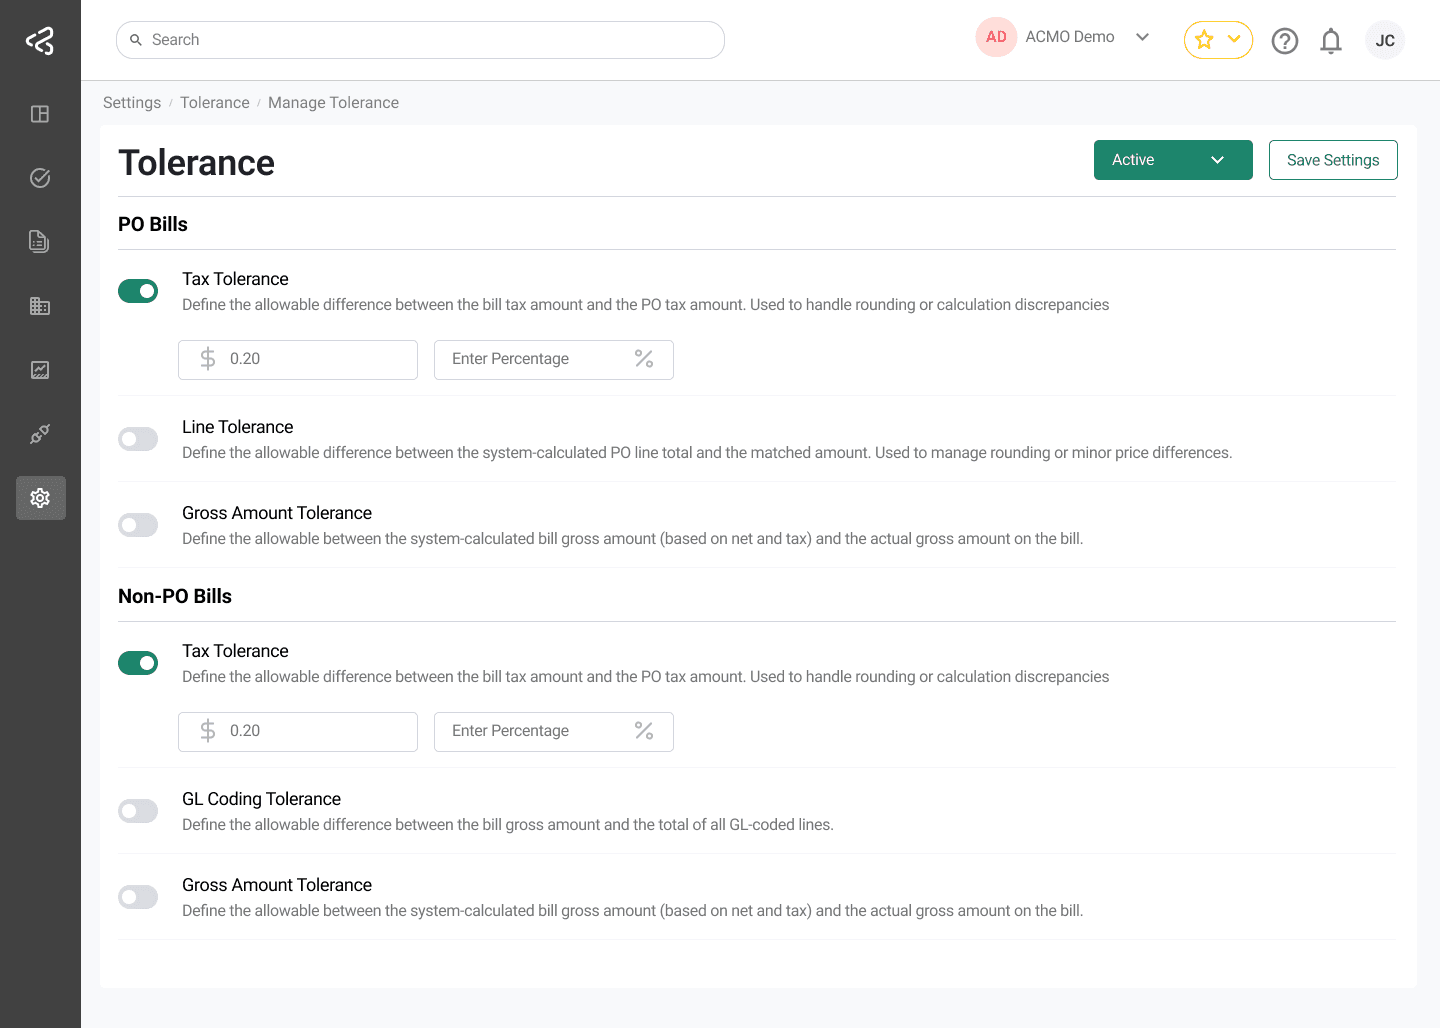Screen dimensions: 1440x1028
Task: Open the Bills documents icon in sidebar
Action: [x=40, y=241]
